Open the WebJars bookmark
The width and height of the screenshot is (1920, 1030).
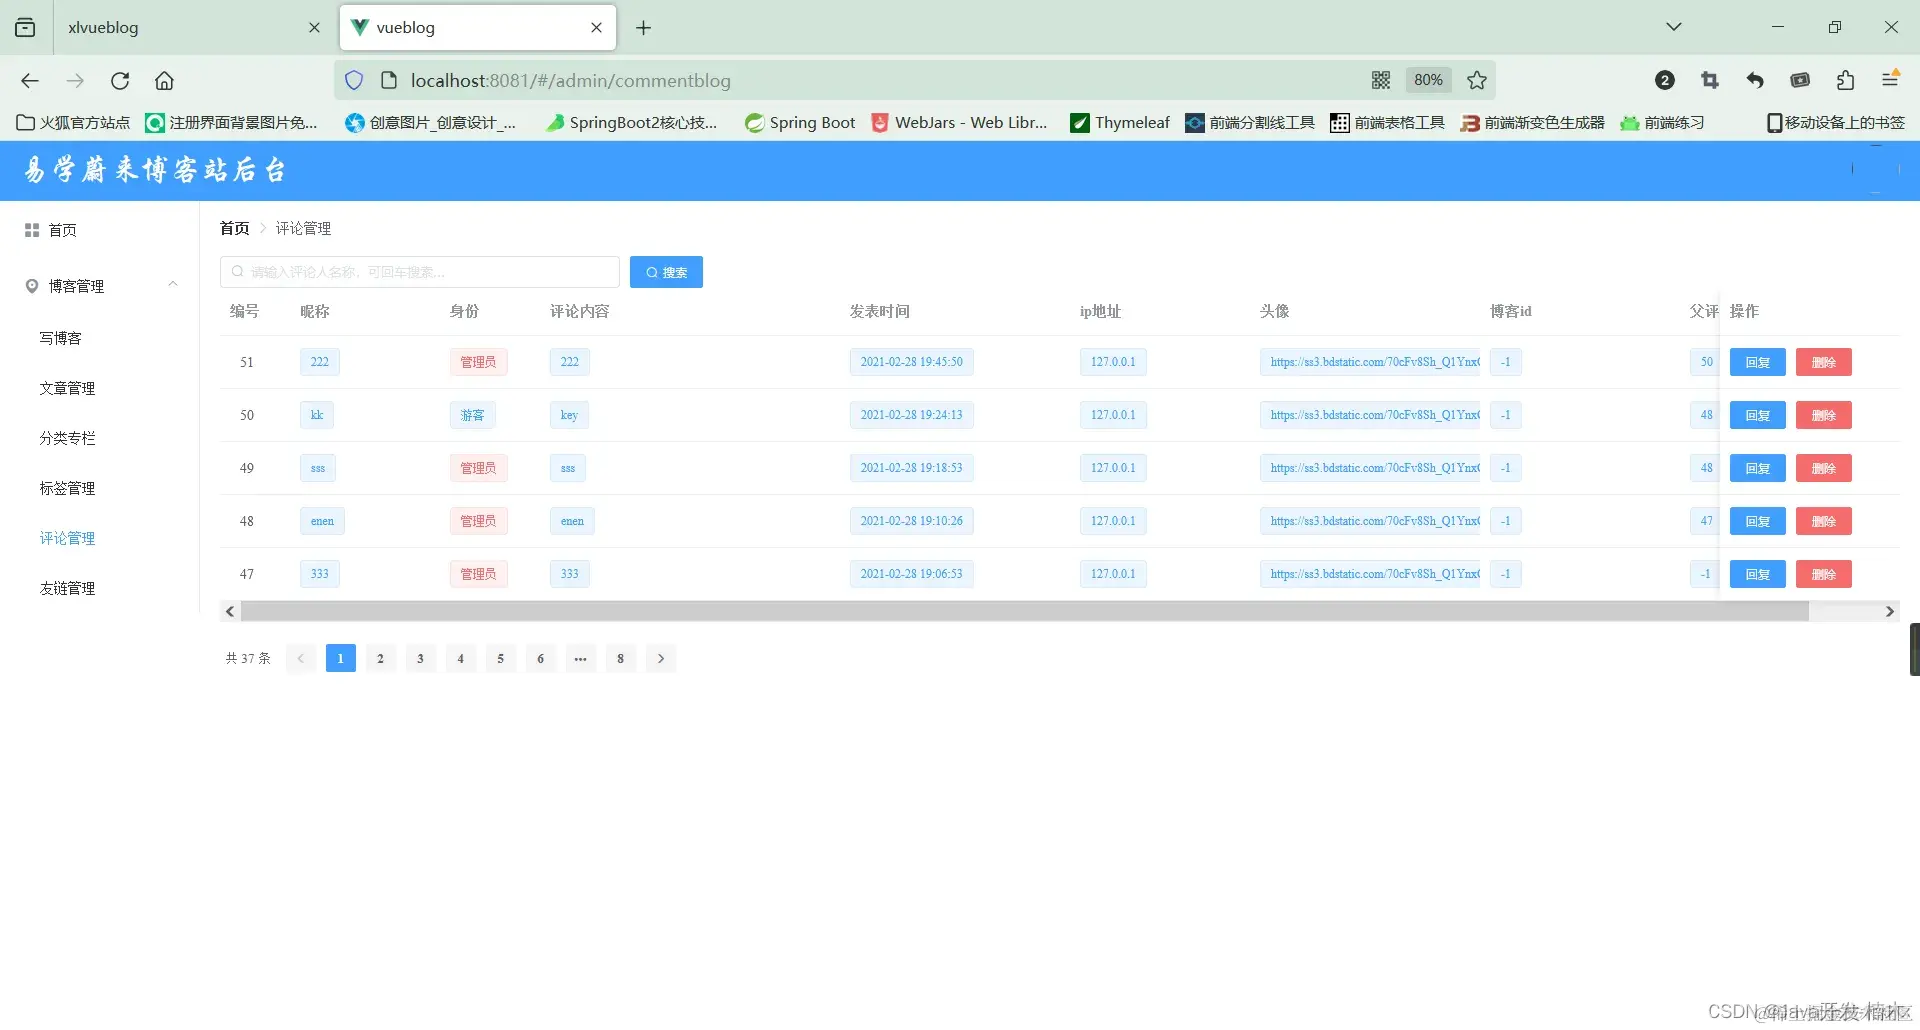point(960,122)
